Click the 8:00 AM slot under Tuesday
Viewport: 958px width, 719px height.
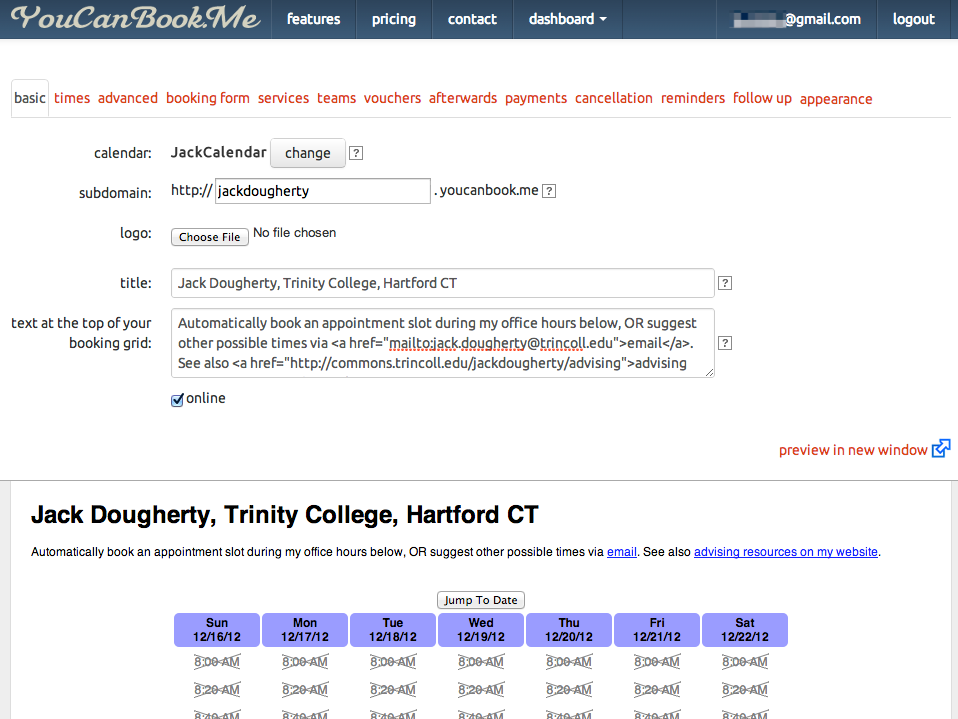393,662
